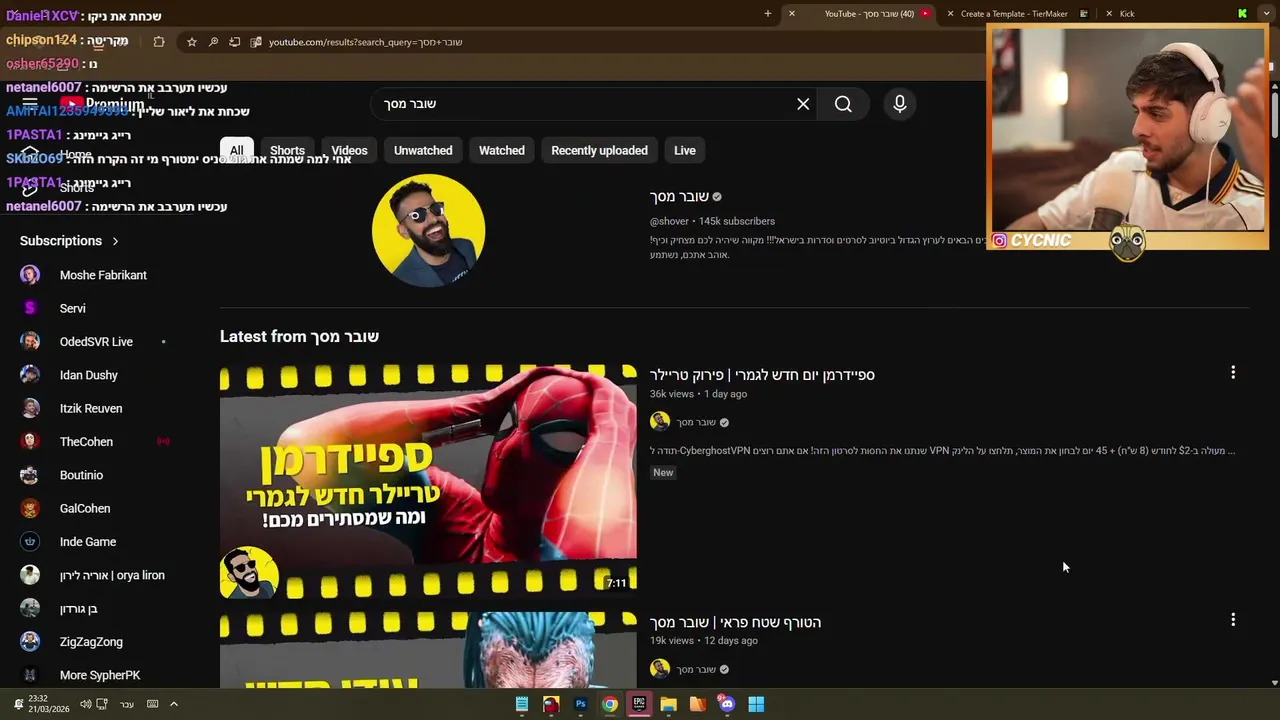1280x720 pixels.
Task: Open More SypherPK channel in sidebar
Action: click(100, 675)
